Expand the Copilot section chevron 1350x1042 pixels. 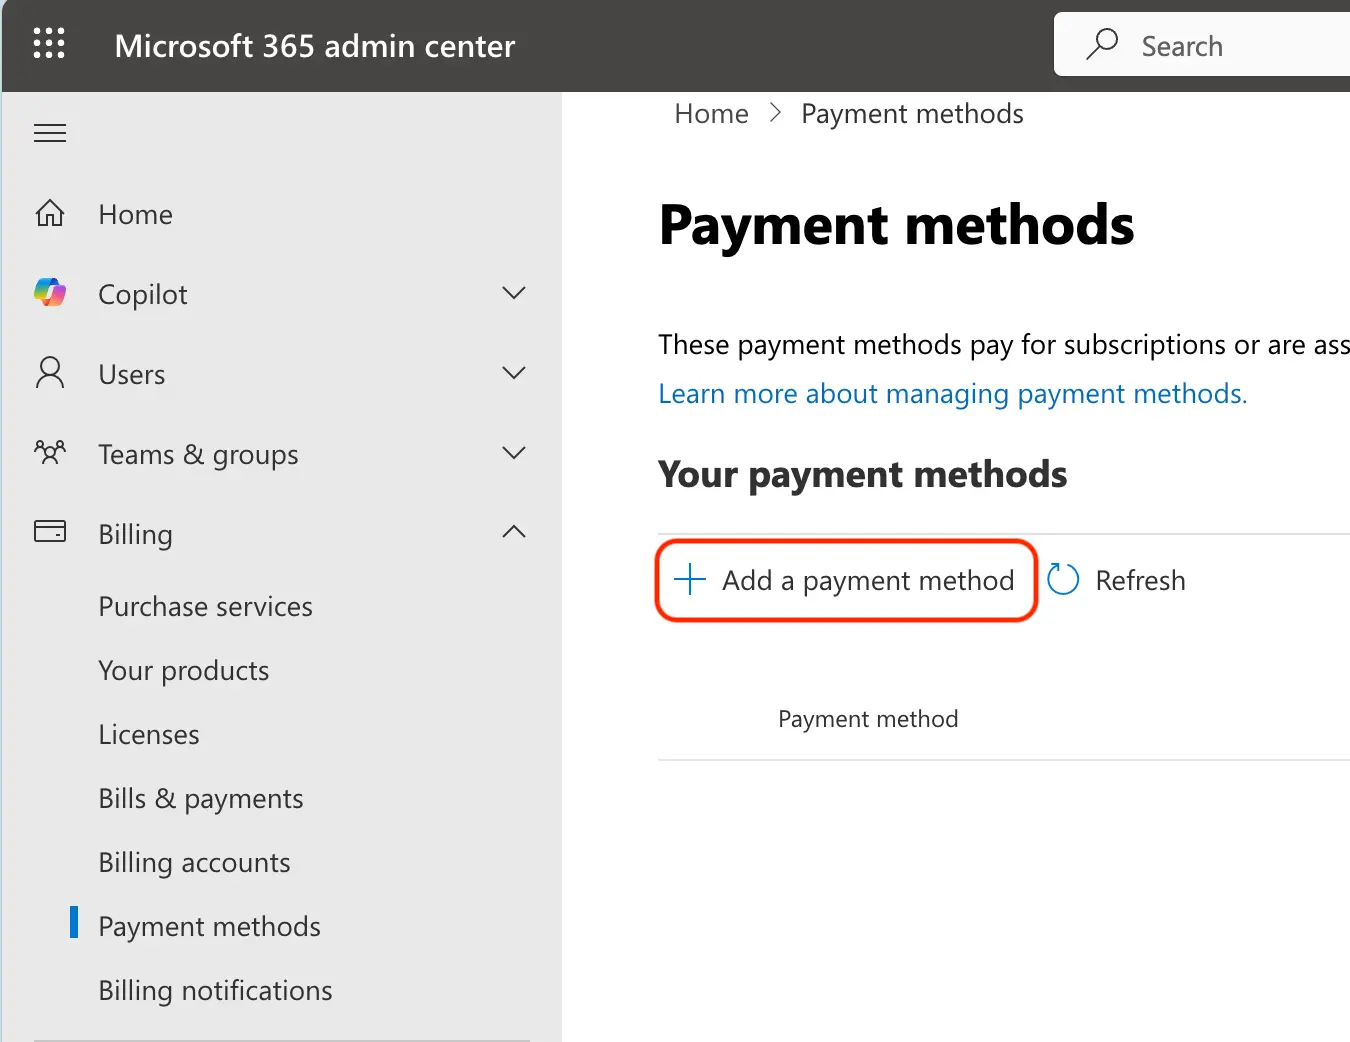click(513, 293)
